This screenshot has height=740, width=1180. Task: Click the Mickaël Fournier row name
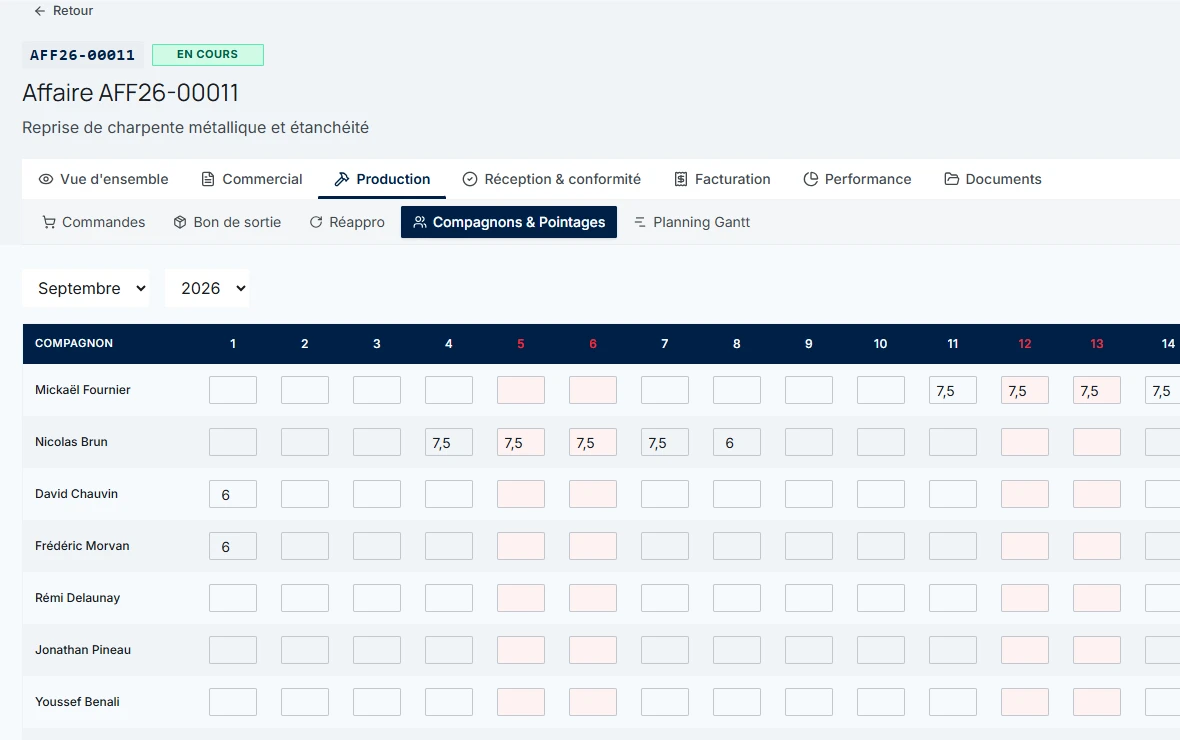[83, 390]
